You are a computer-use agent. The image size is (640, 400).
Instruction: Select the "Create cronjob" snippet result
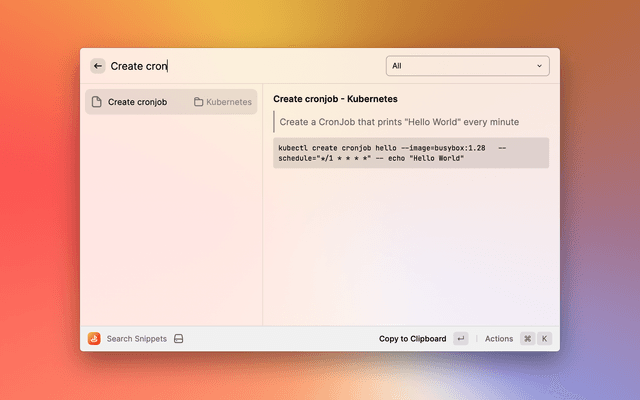pyautogui.click(x=138, y=102)
